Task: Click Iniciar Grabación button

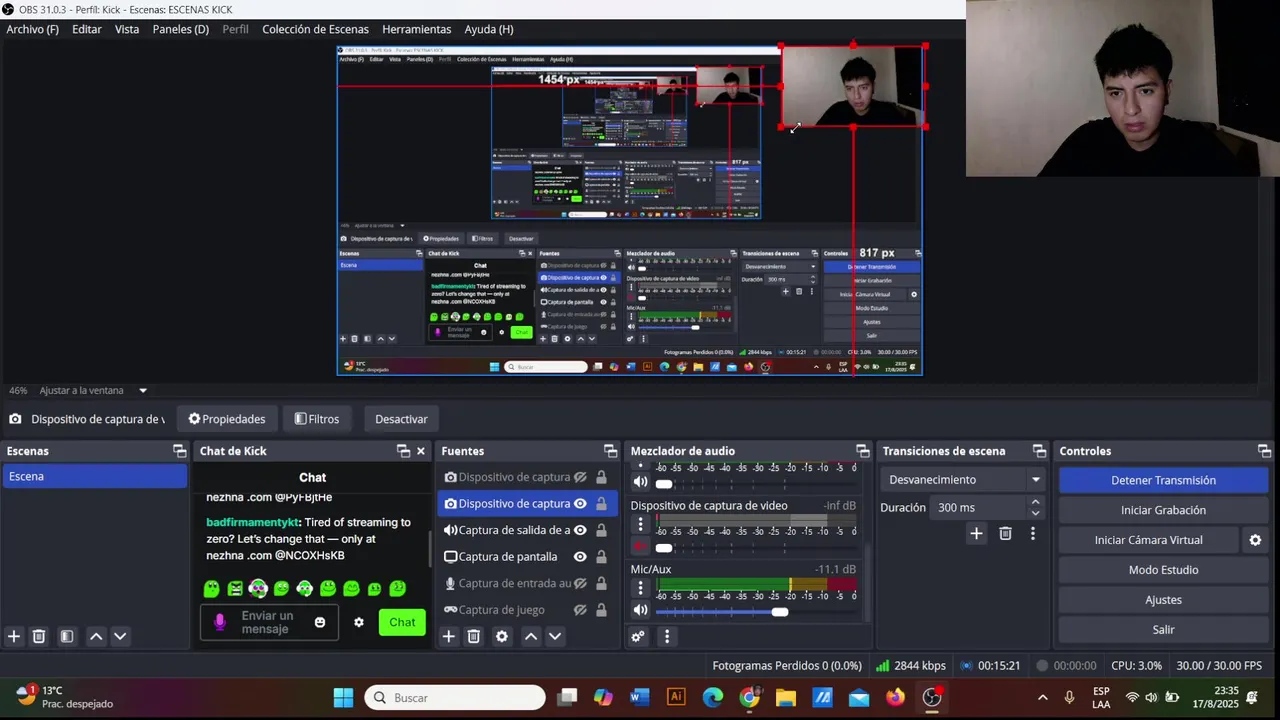Action: pyautogui.click(x=1163, y=510)
